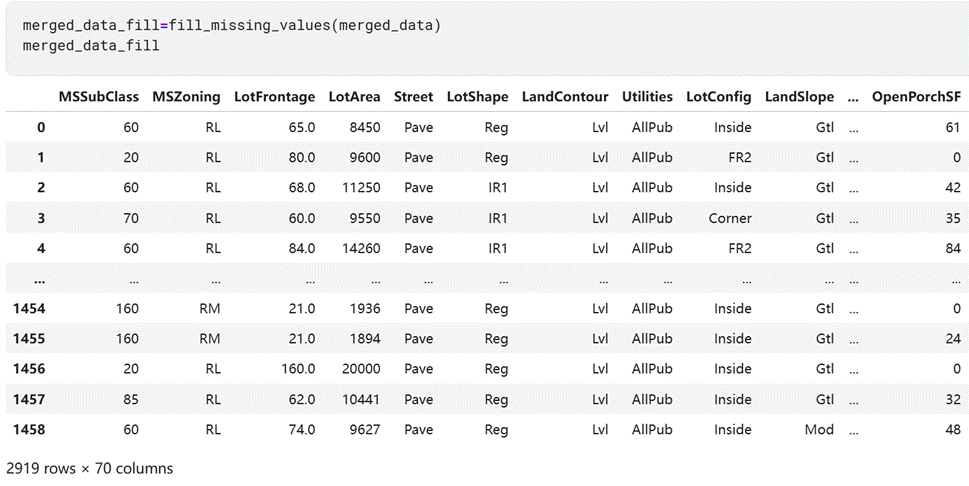Click the LotArea value 9600
The image size is (969, 486).
tap(364, 158)
